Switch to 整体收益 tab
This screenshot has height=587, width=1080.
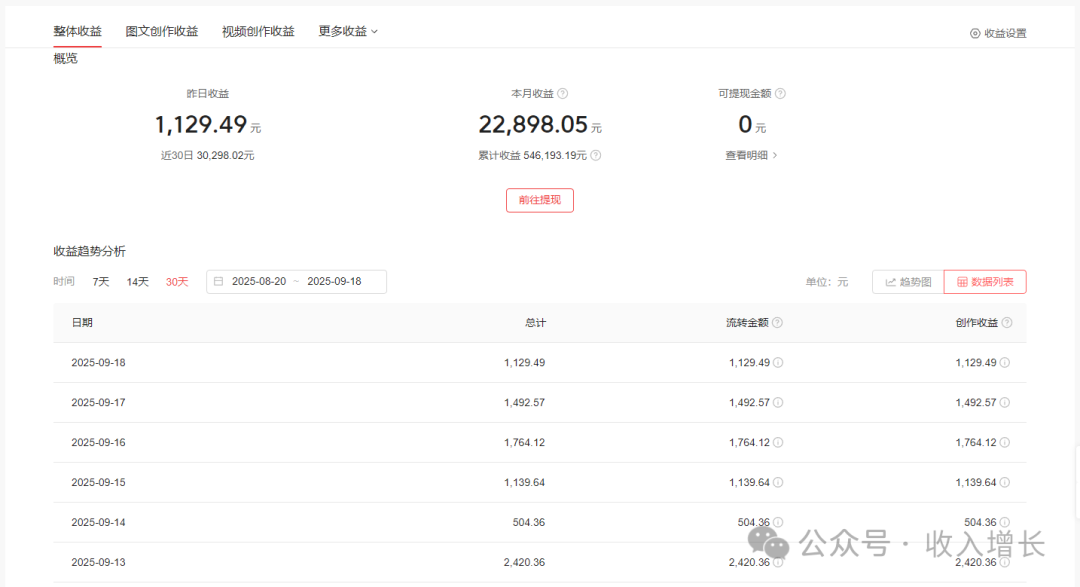[78, 32]
